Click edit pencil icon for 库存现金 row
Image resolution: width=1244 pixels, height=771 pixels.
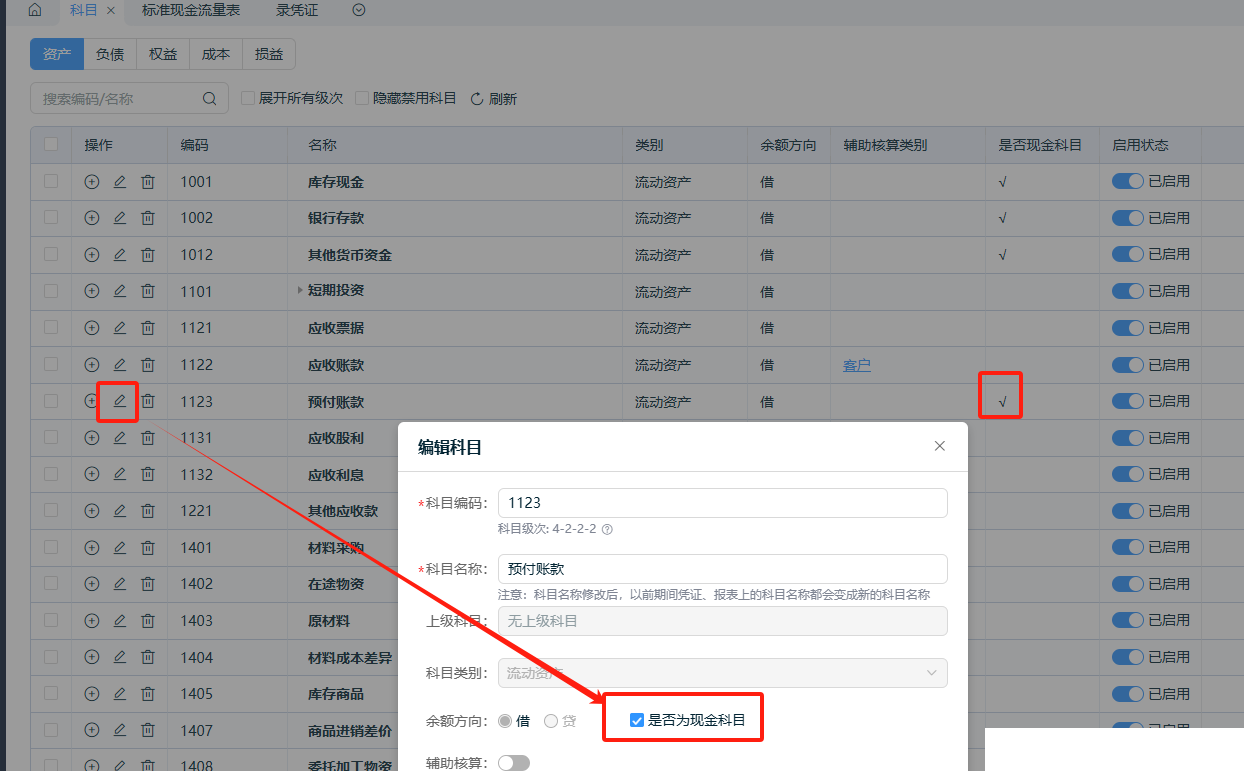click(x=120, y=182)
